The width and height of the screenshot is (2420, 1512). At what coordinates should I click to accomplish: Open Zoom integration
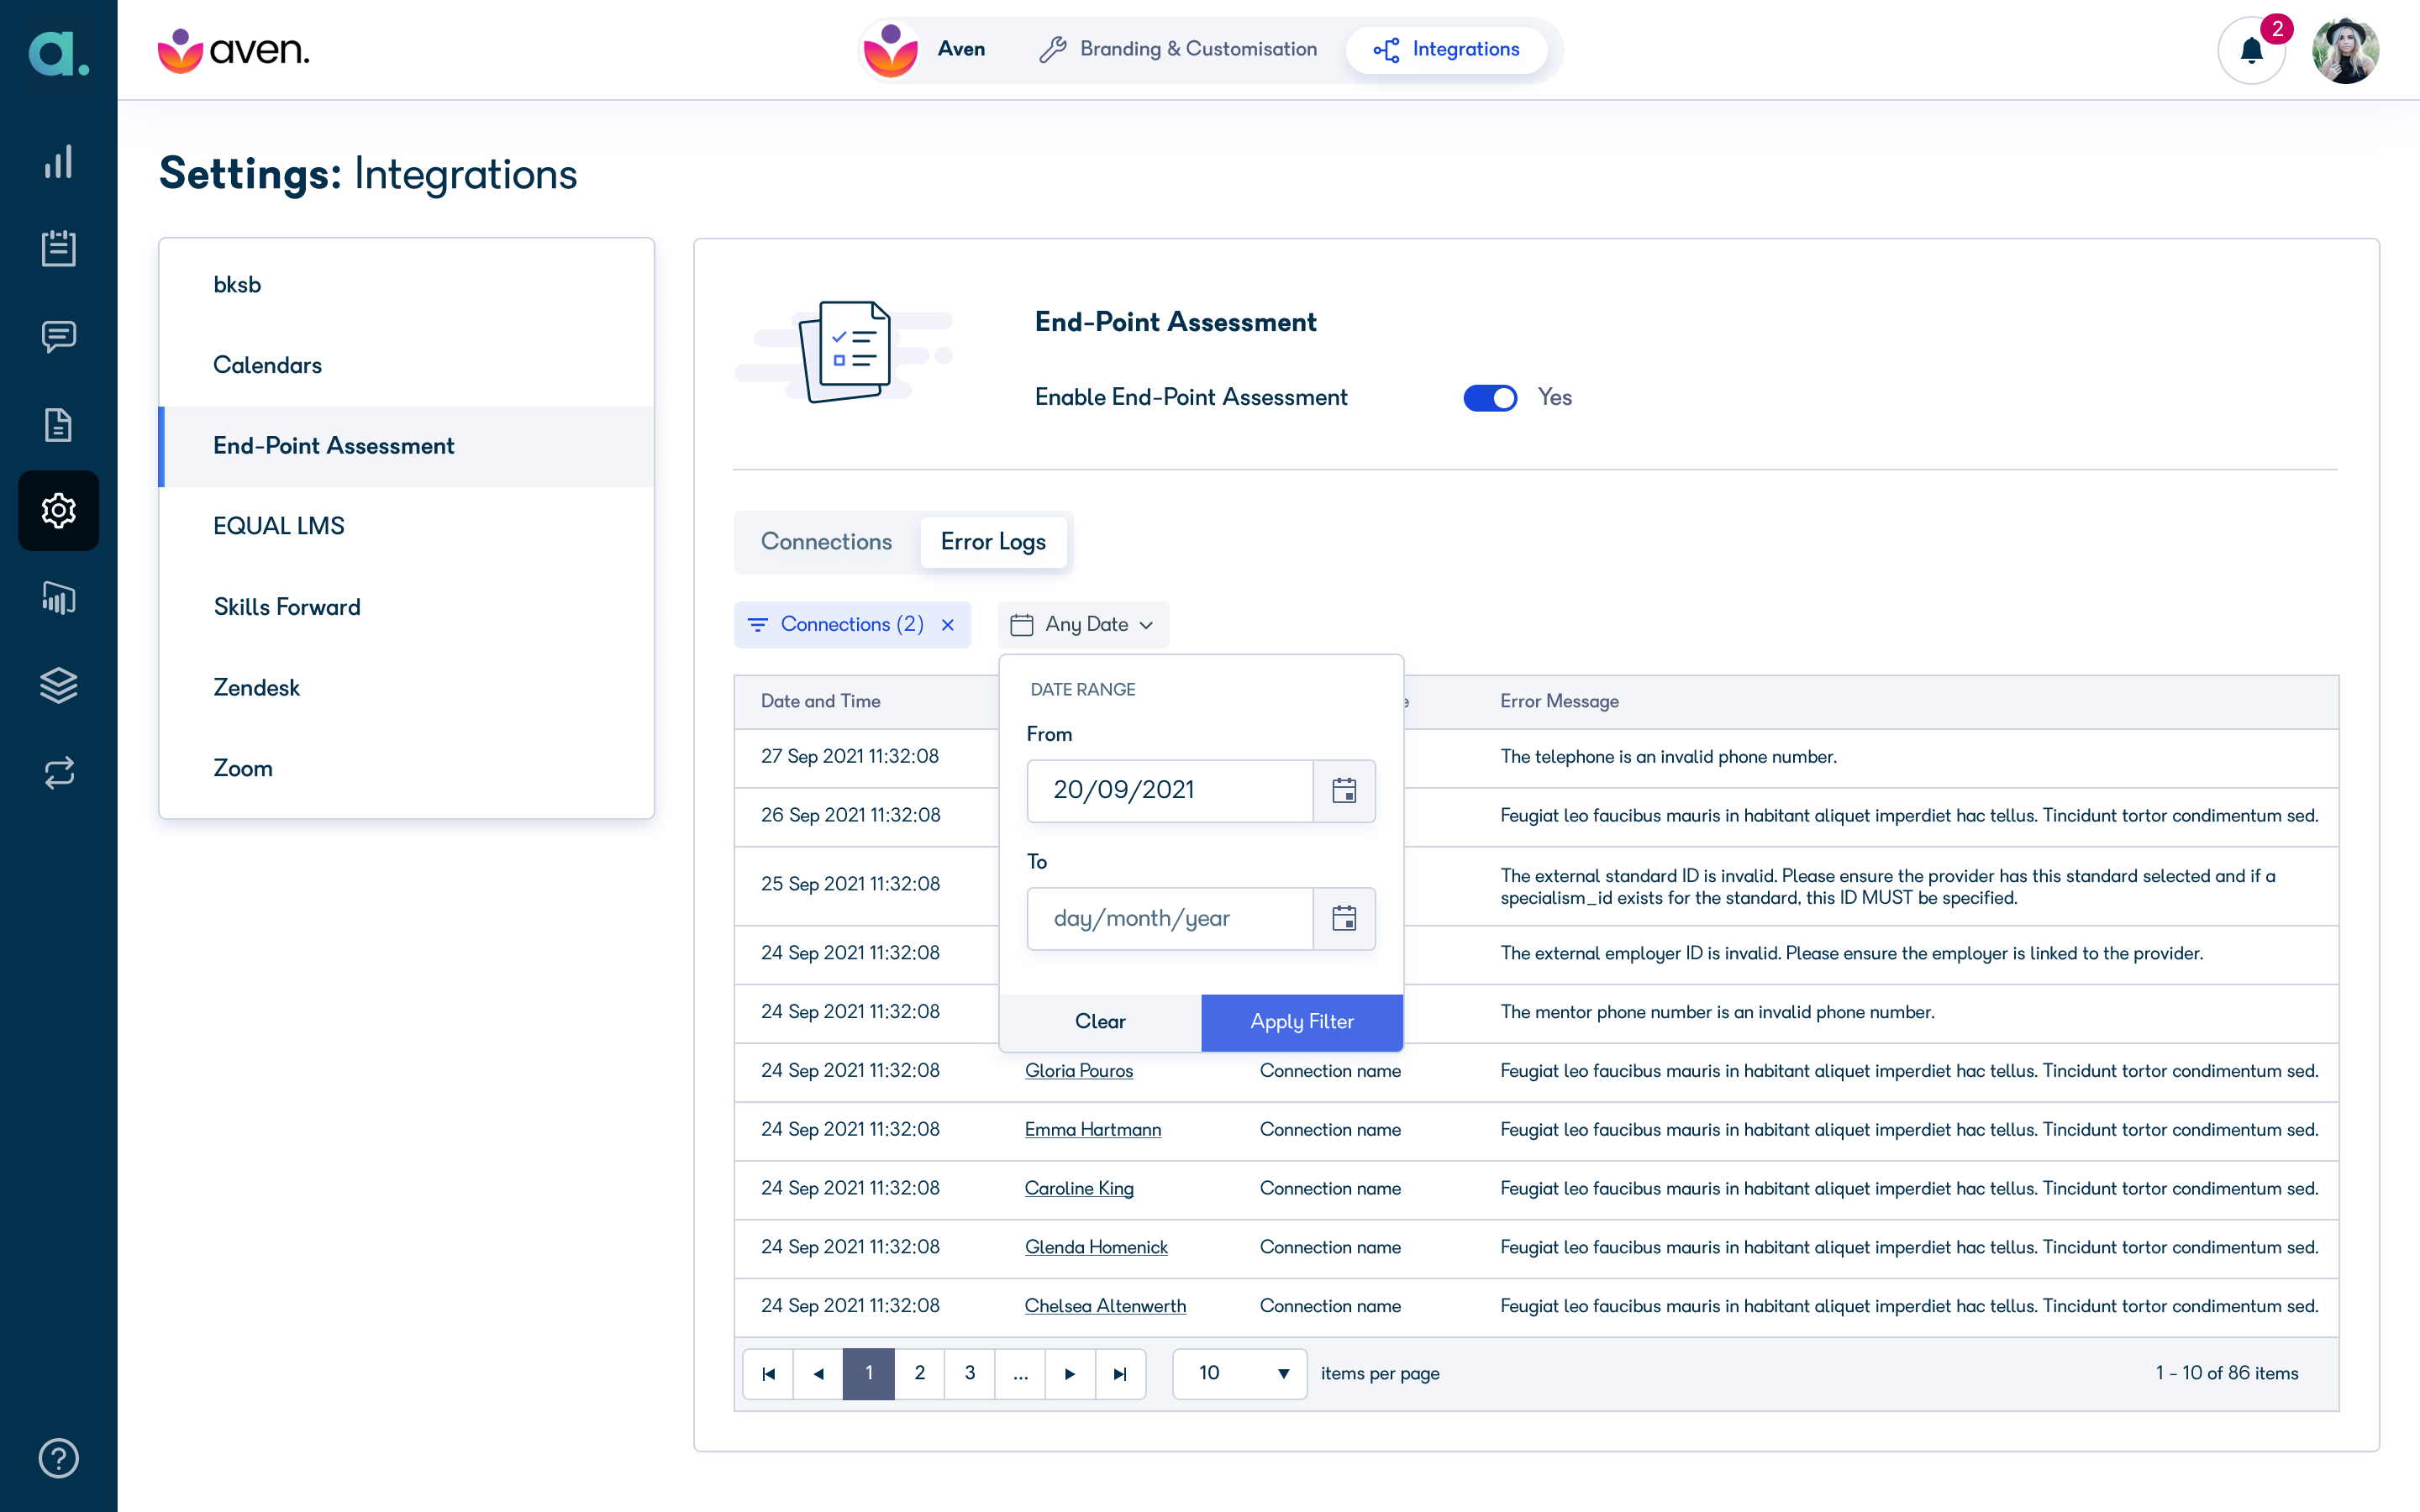point(407,768)
